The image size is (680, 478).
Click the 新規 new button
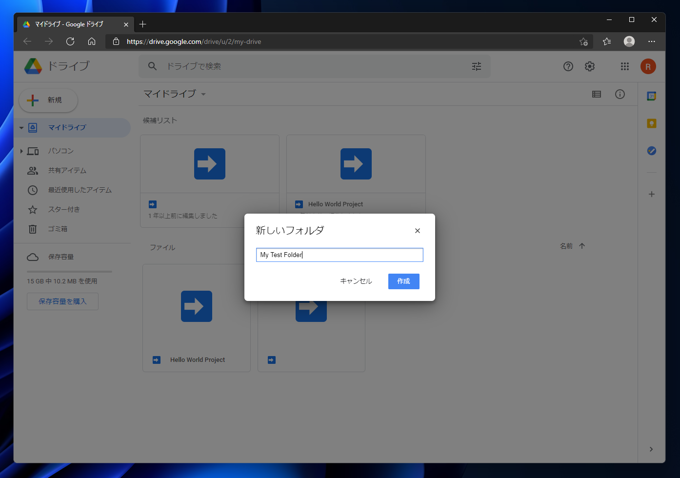pos(48,100)
